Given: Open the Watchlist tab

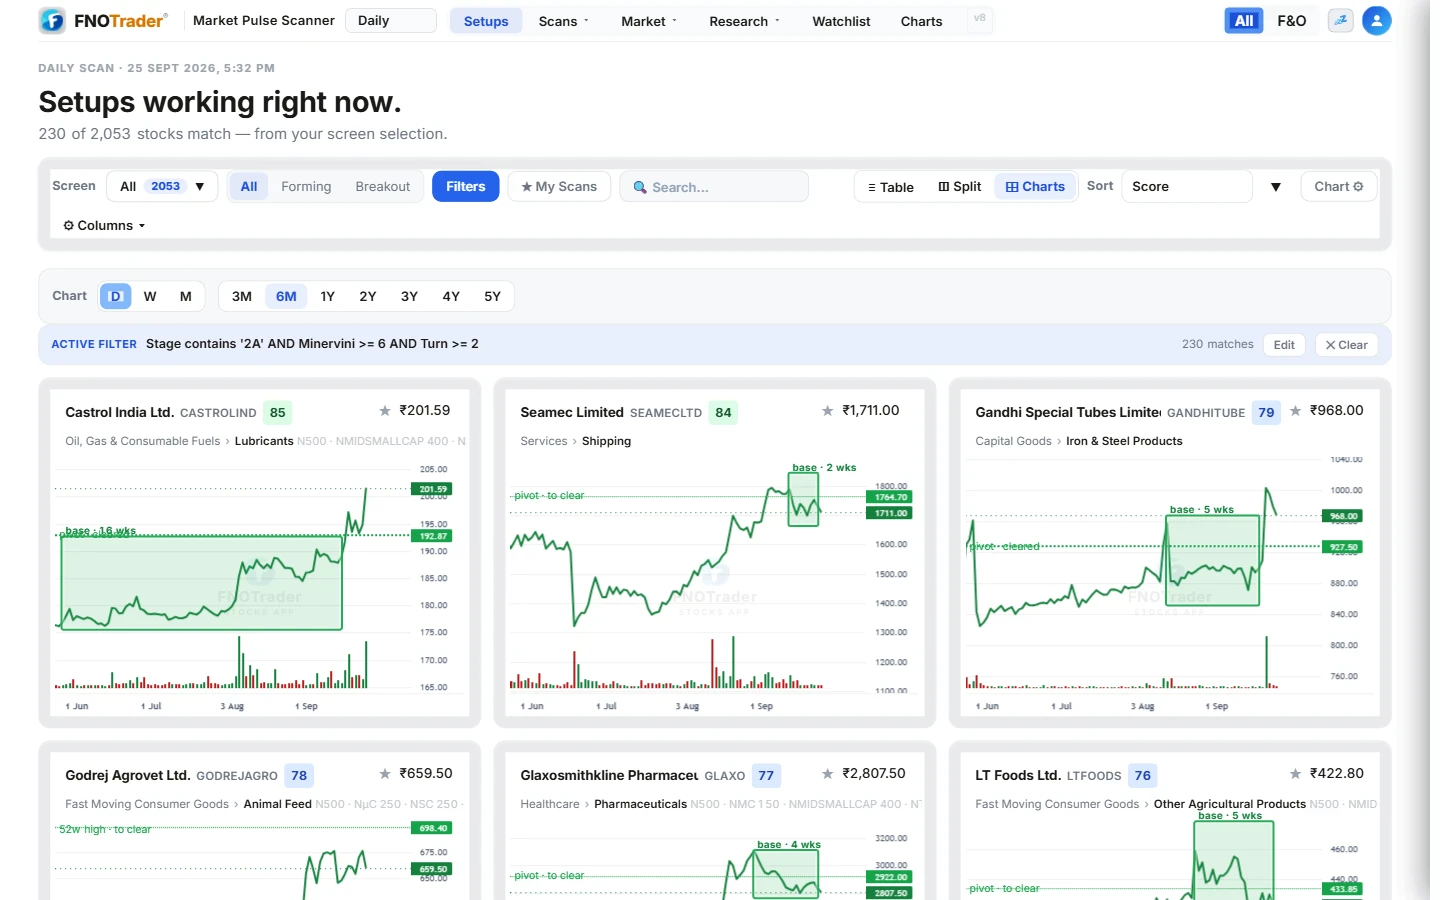Looking at the screenshot, I should [x=841, y=21].
